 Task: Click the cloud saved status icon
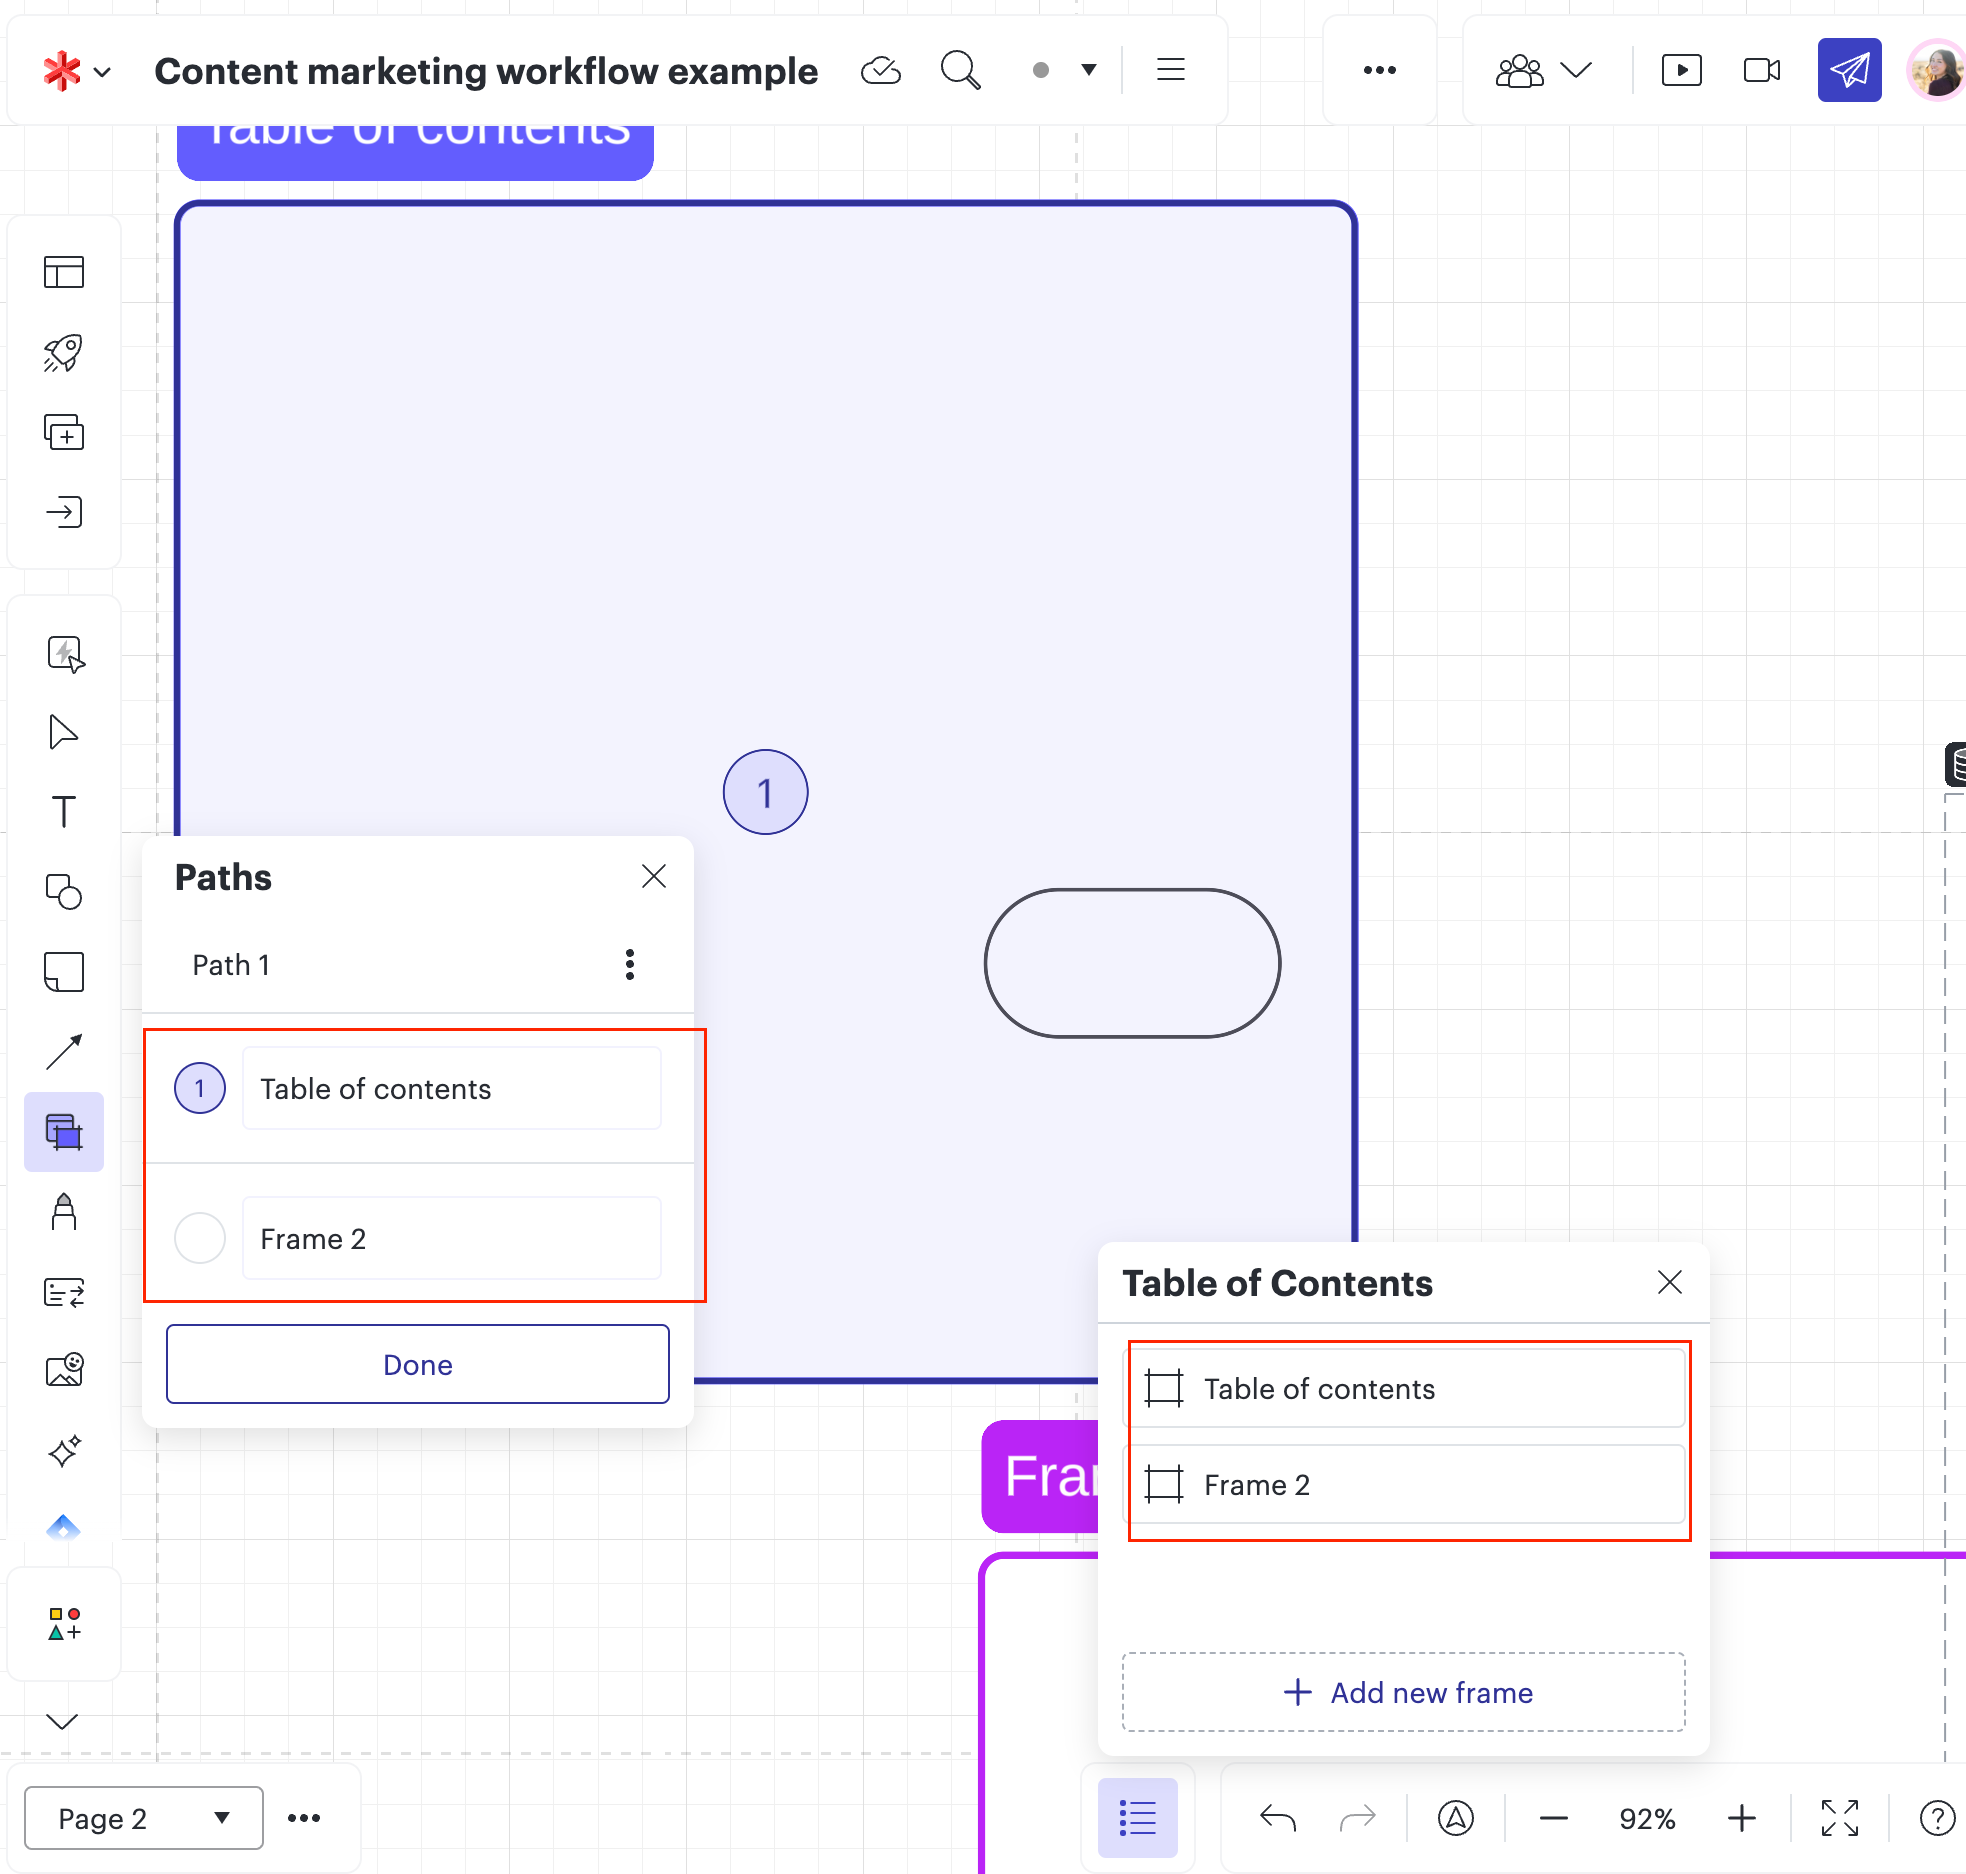point(881,71)
